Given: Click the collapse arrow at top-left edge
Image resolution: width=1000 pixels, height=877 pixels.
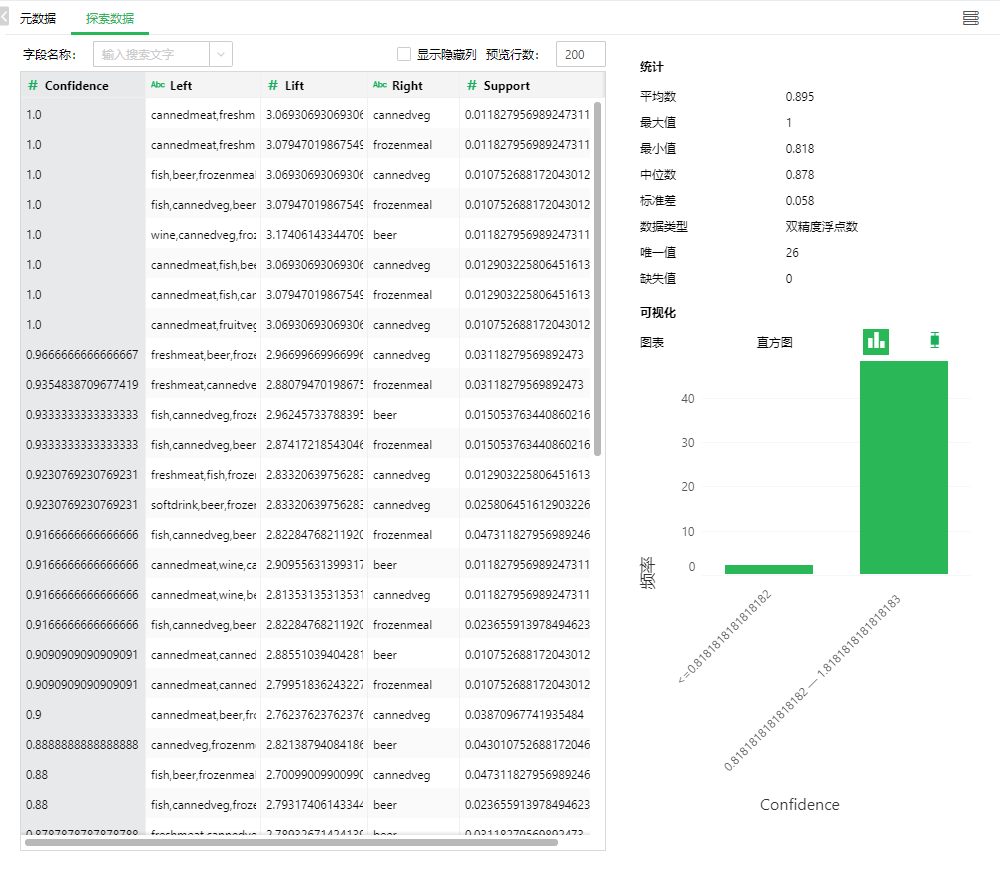Looking at the screenshot, I should [x=4, y=18].
